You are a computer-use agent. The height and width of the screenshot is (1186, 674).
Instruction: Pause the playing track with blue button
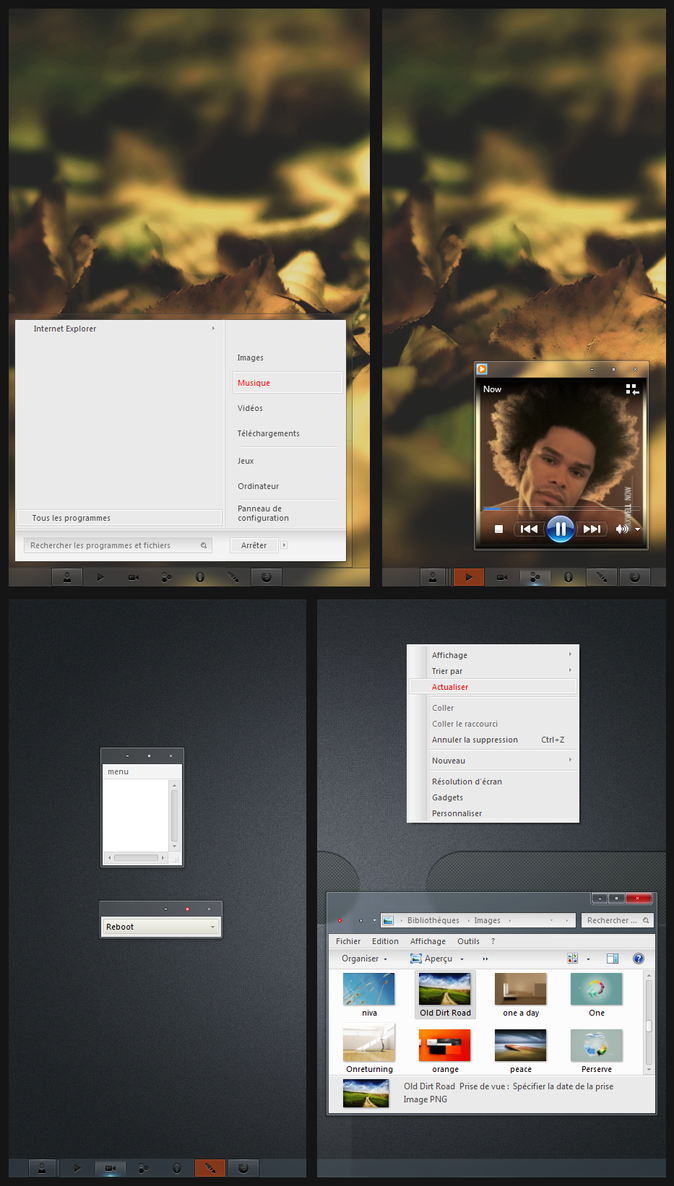pos(560,528)
